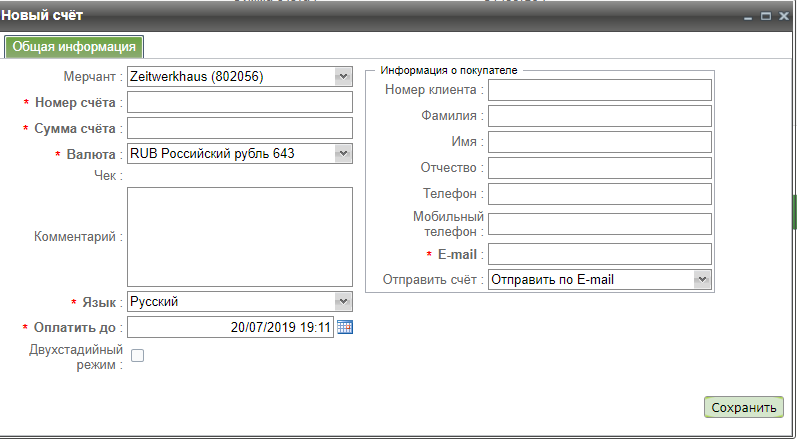Expand the Язык language dropdown
The image size is (797, 440).
pos(343,301)
